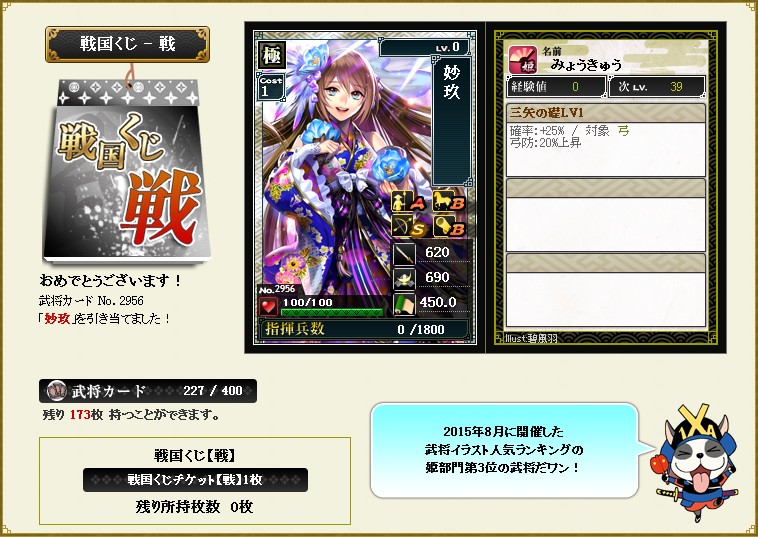Screen dimensions: 758x537
Task: Click the siege weapon aptitude B icon
Action: point(449,226)
